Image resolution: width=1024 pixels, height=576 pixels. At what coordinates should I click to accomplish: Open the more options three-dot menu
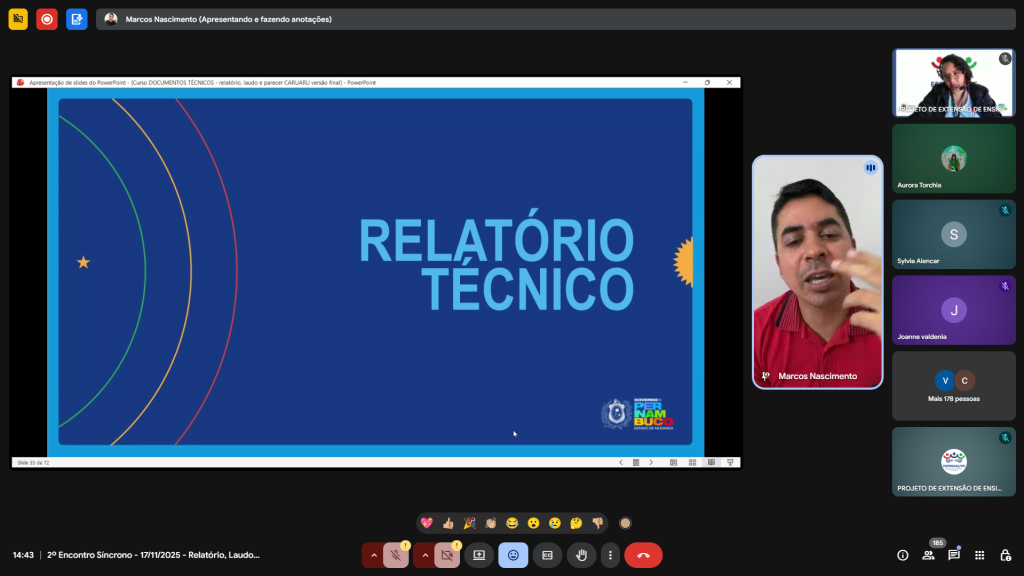click(610, 555)
